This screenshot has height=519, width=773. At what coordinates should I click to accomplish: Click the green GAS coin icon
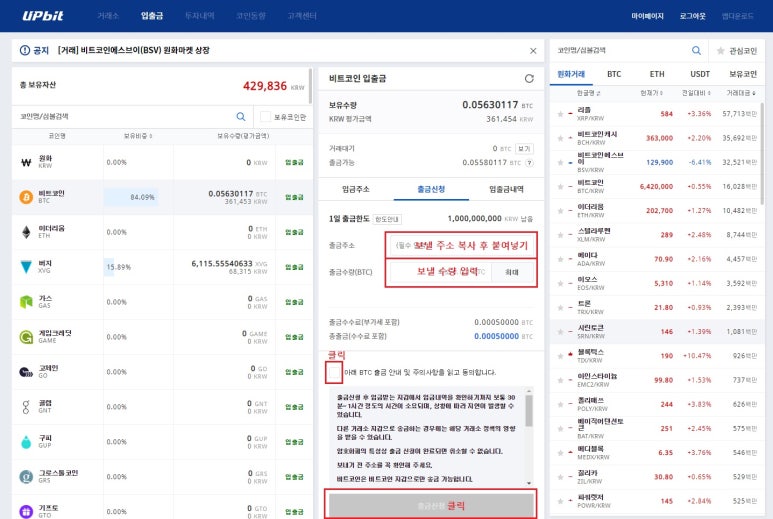pos(26,302)
